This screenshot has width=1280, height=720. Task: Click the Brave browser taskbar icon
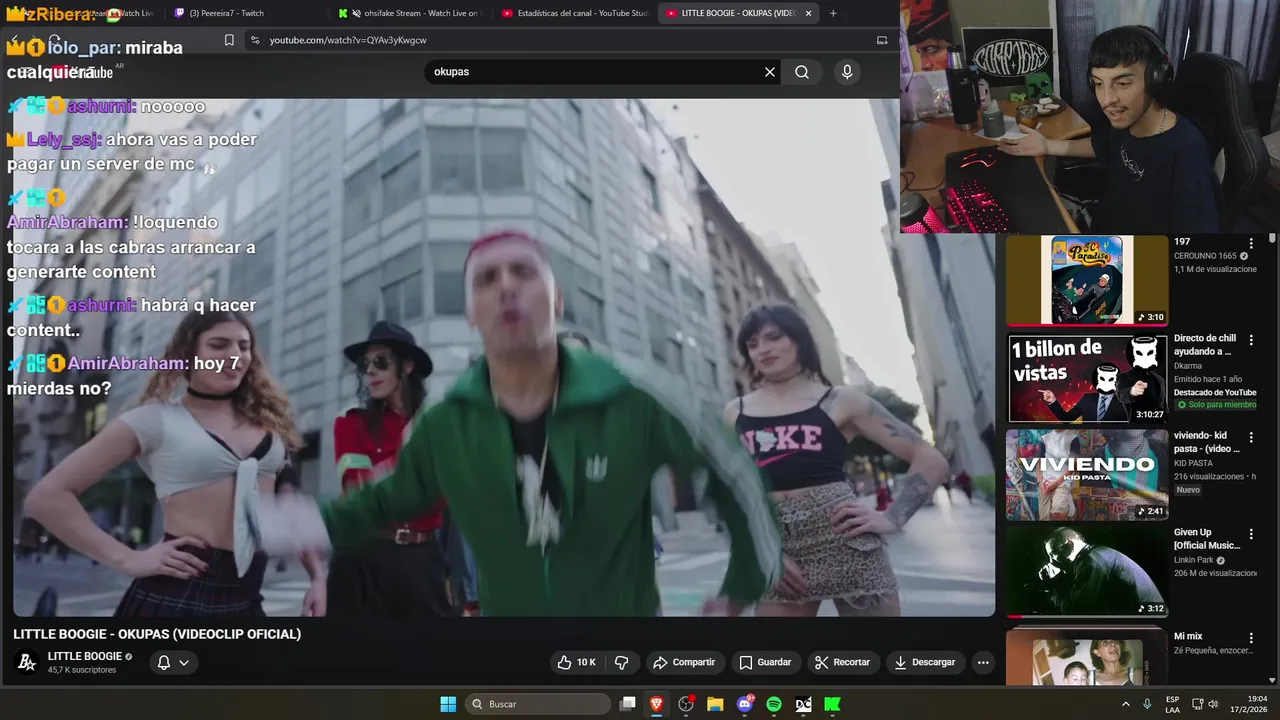click(656, 704)
